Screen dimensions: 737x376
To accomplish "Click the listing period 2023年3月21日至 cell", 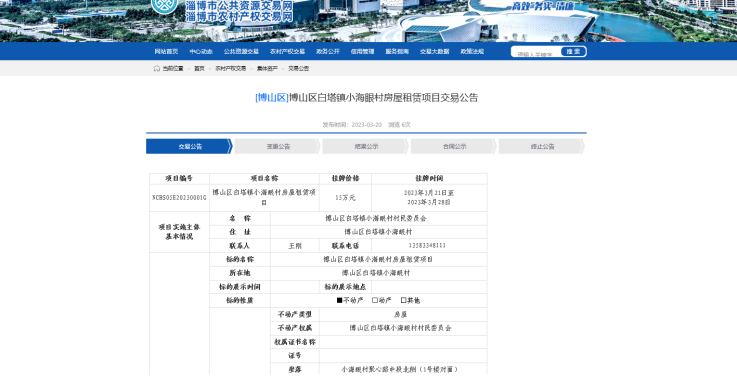I will tap(429, 198).
